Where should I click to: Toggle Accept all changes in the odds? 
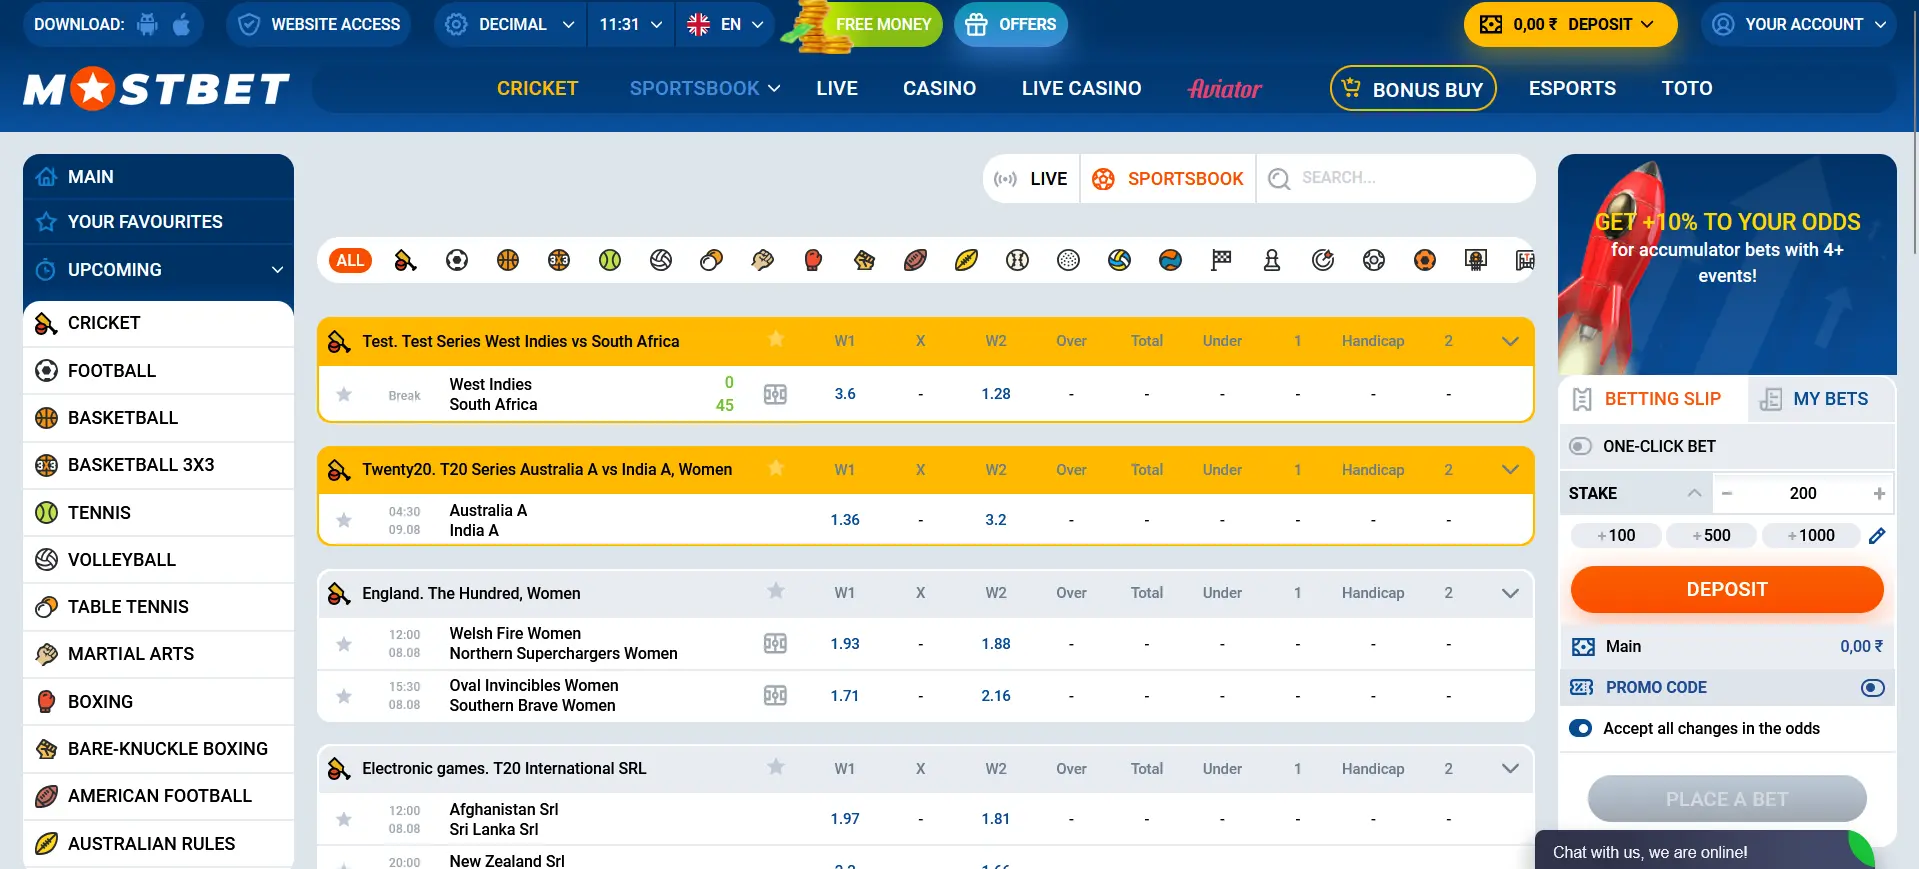click(1581, 729)
